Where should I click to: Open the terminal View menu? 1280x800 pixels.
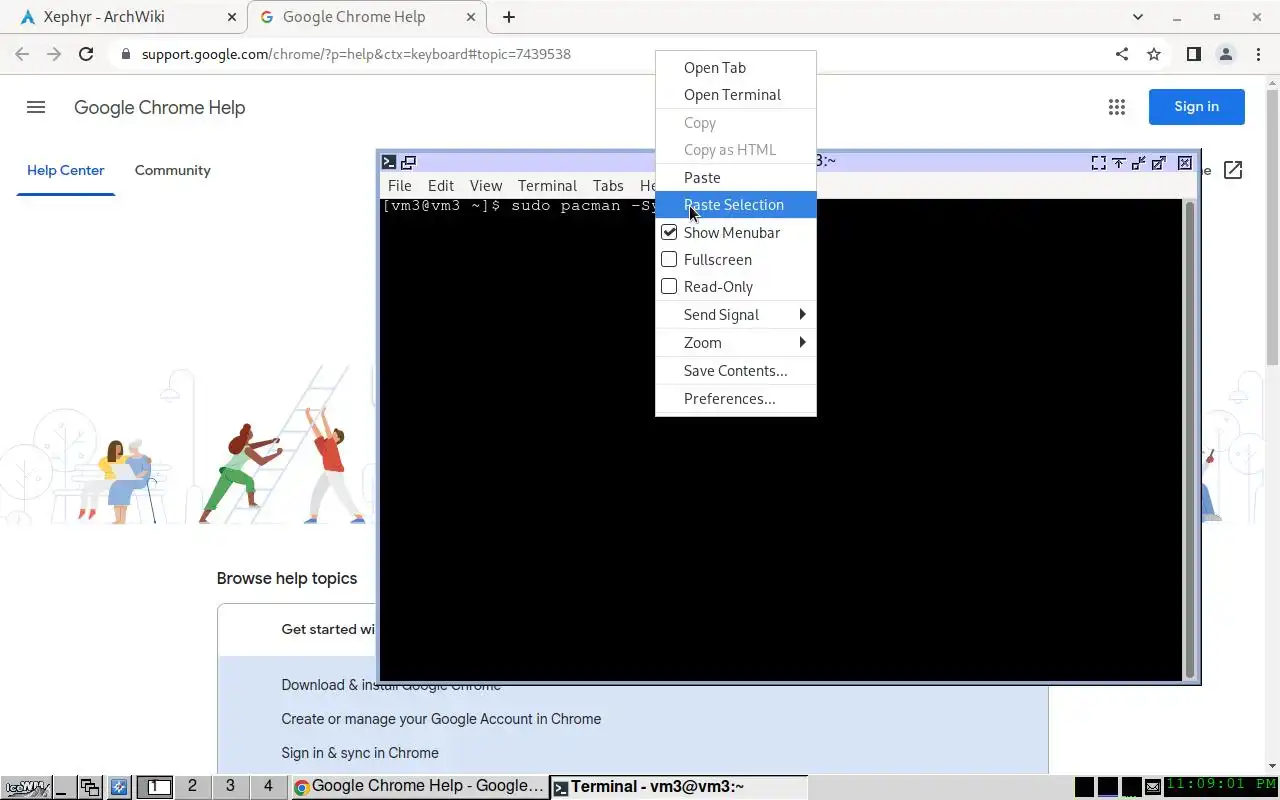coord(485,186)
